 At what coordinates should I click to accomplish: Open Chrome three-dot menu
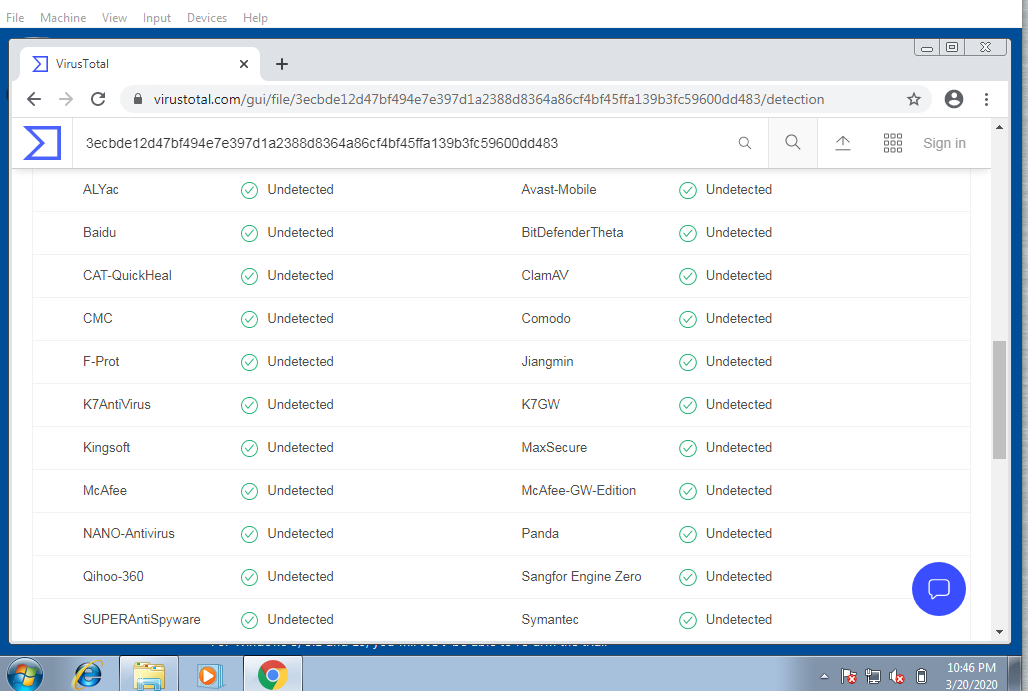986,99
